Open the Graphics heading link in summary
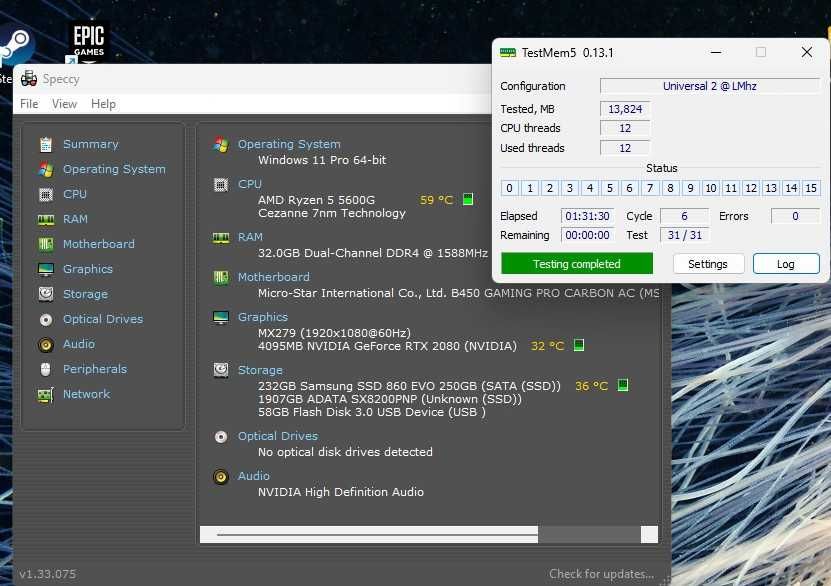831x586 pixels. [263, 317]
